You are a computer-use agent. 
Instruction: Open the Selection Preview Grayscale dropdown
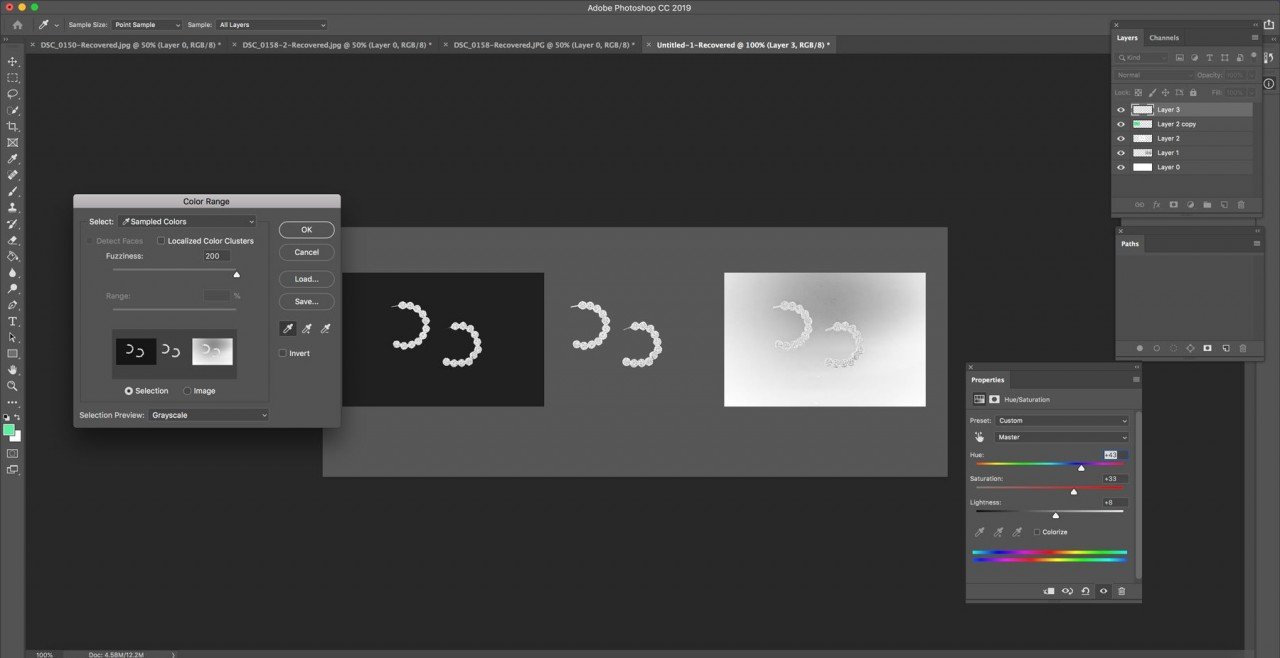tap(208, 415)
